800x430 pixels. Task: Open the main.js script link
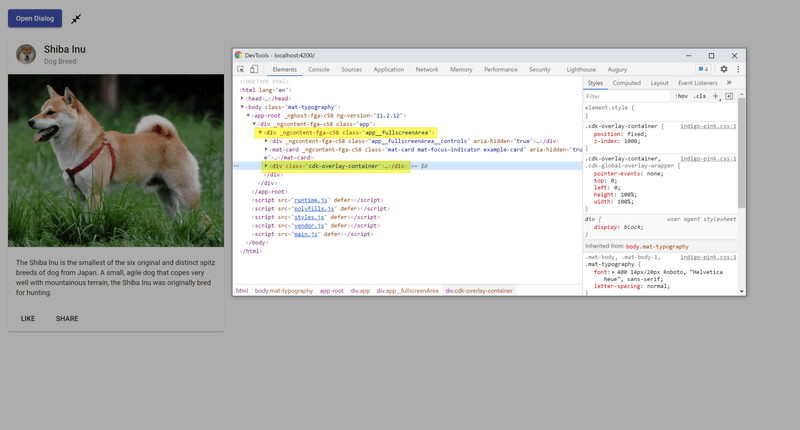point(306,234)
